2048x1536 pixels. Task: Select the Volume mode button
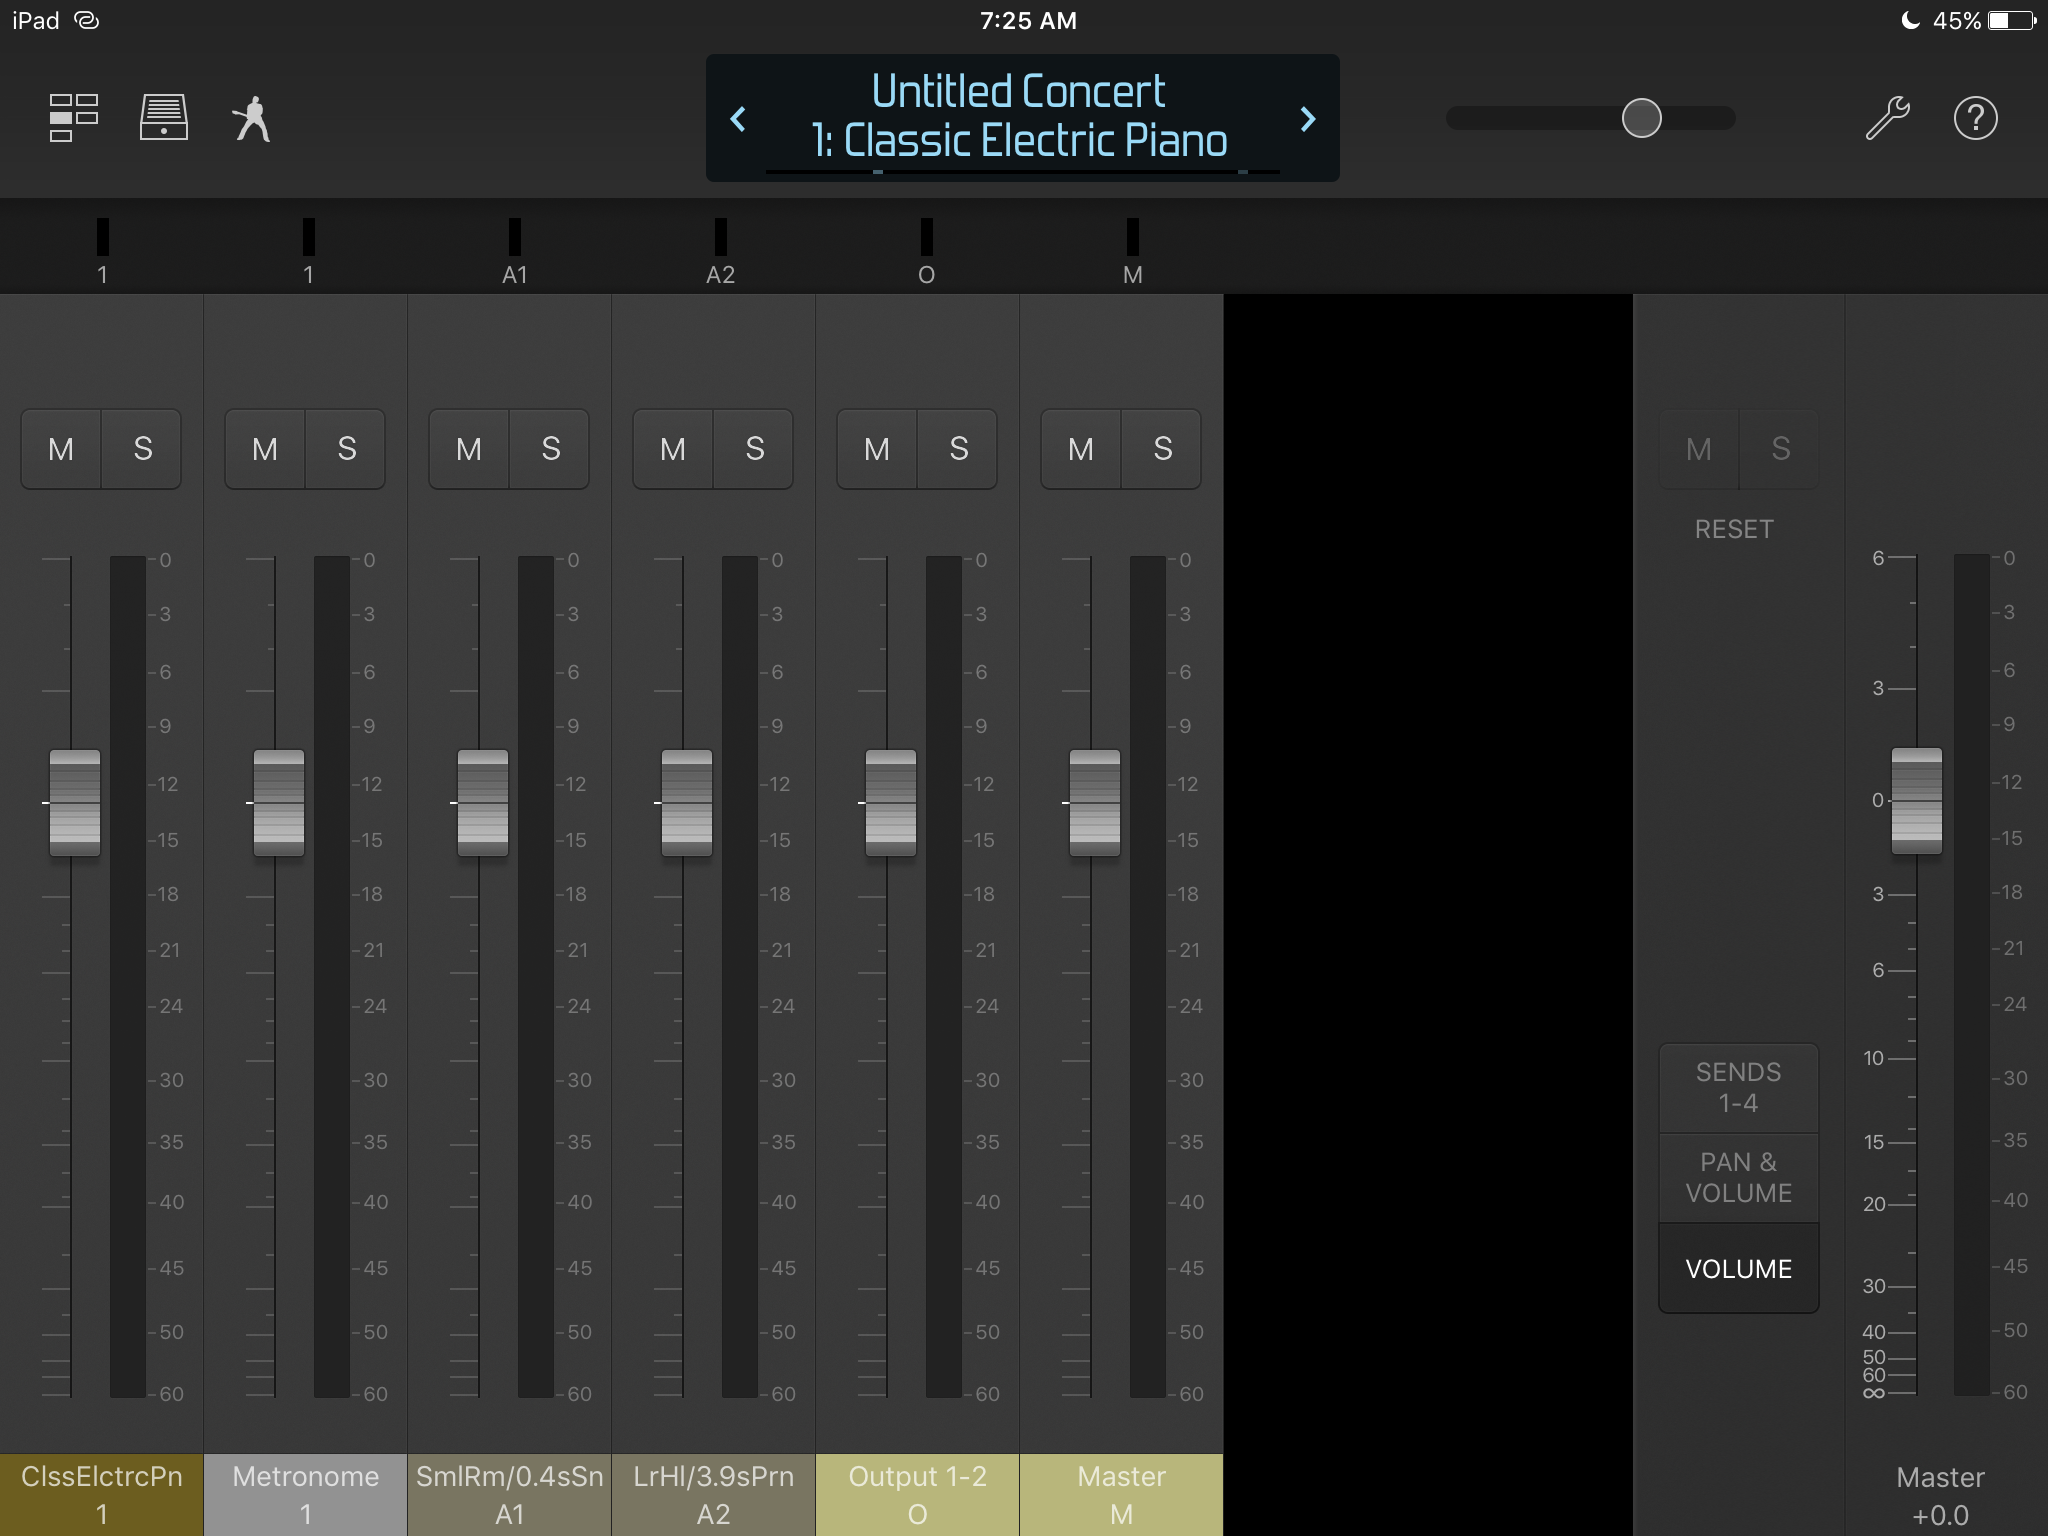(1738, 1268)
